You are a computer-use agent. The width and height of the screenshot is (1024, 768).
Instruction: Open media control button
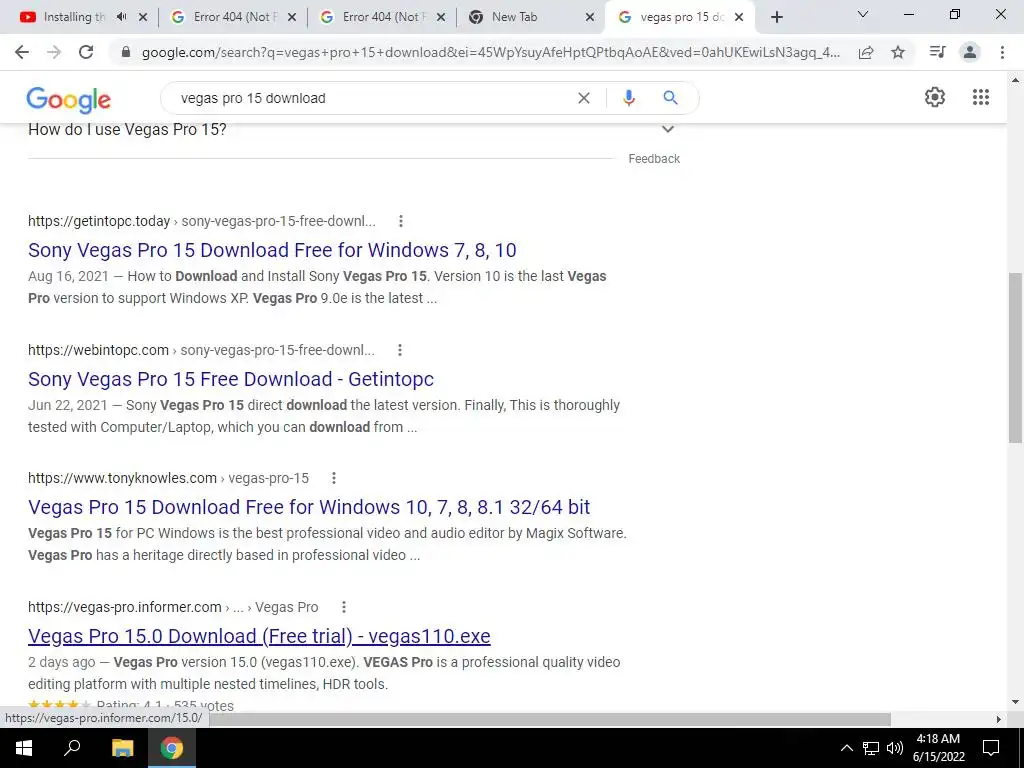938,52
